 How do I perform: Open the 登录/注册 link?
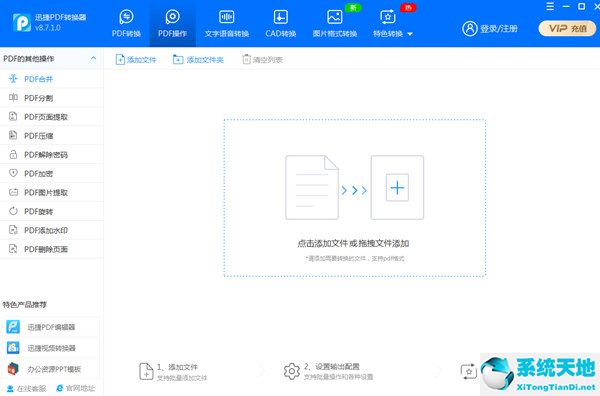pyautogui.click(x=499, y=29)
